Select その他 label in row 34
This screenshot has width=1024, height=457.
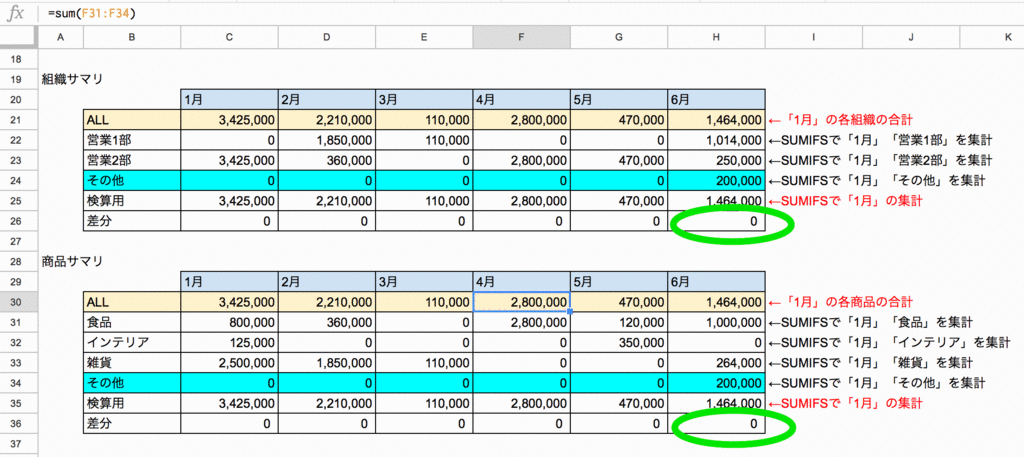(132, 383)
